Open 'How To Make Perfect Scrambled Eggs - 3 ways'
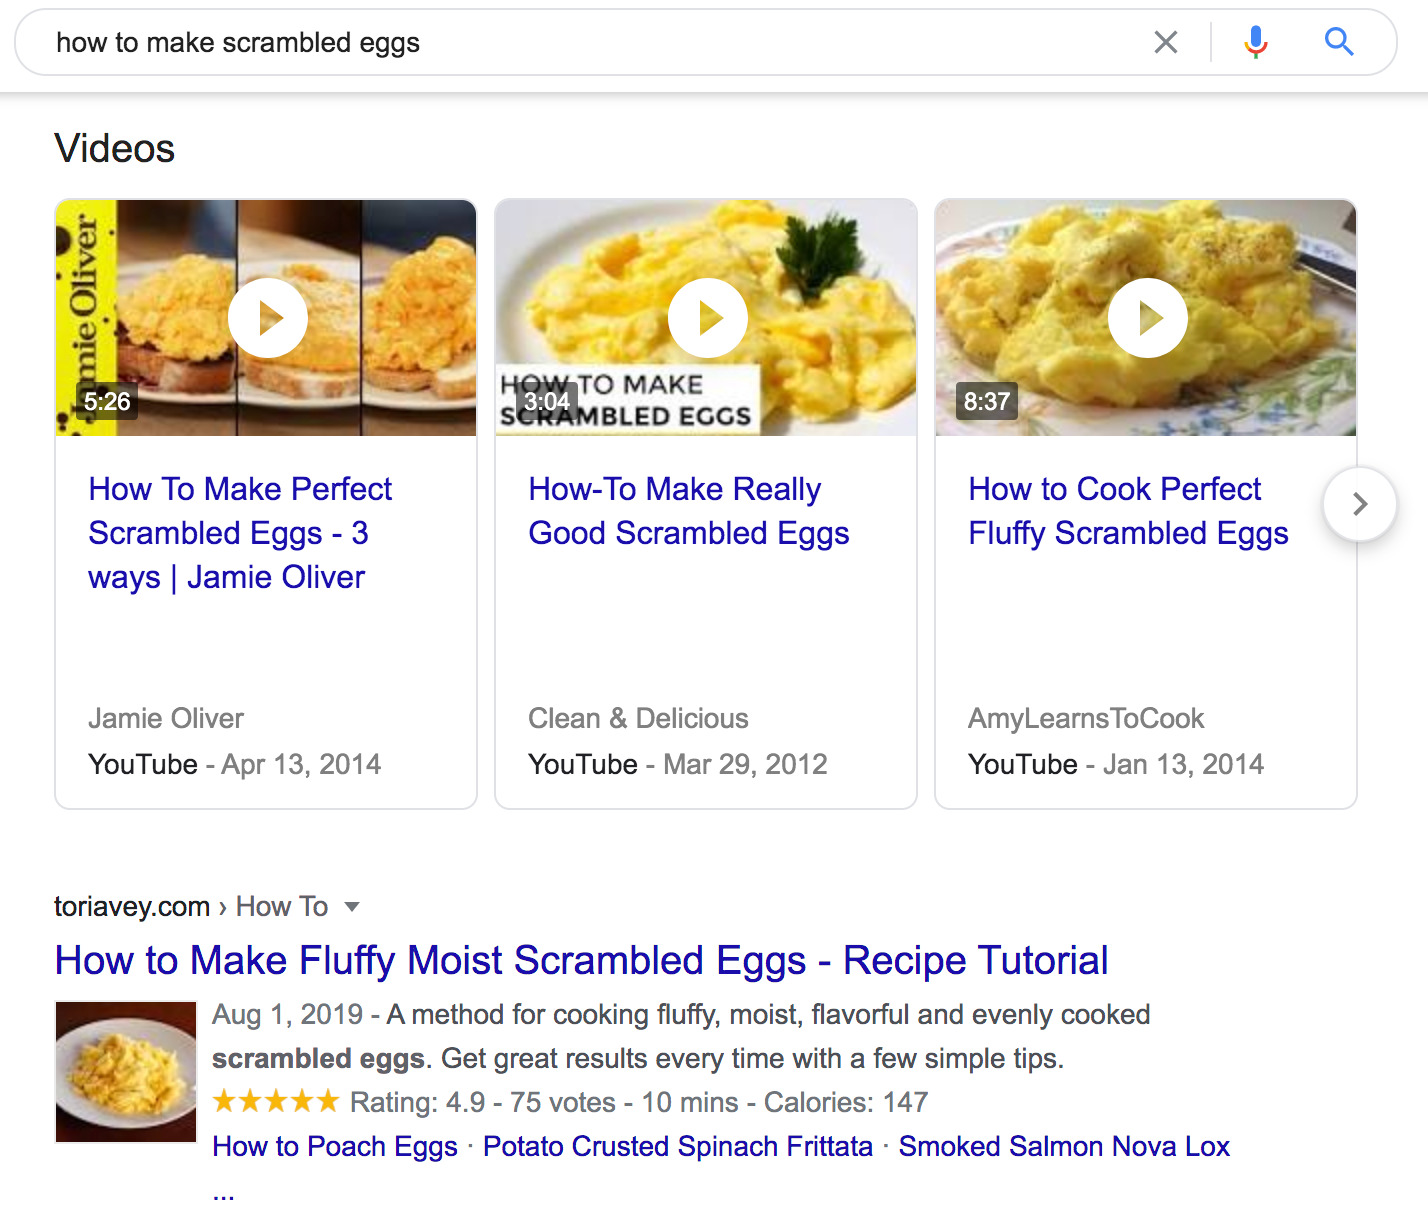Viewport: 1428px width, 1214px height. 240,533
